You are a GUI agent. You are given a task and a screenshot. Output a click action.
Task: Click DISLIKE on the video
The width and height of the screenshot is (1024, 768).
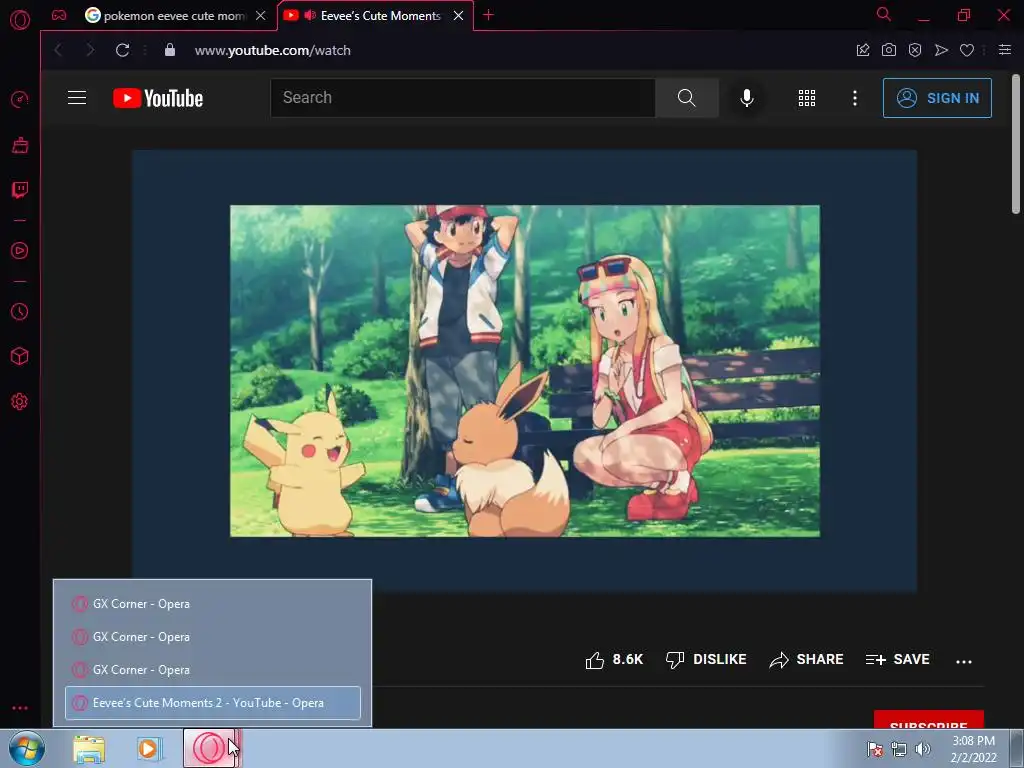(x=706, y=660)
